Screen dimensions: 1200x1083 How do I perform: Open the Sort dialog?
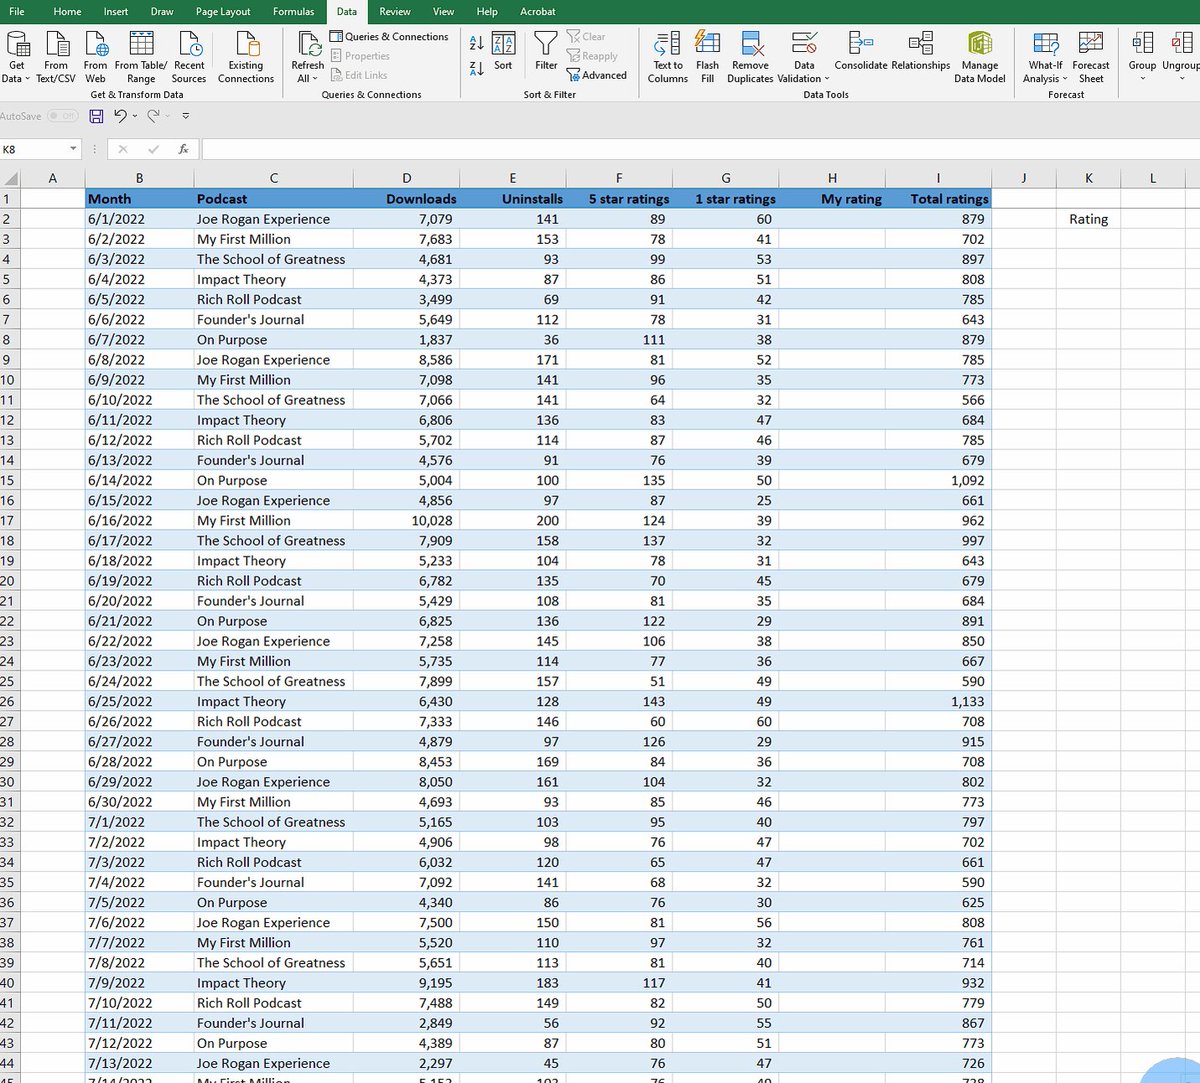coord(503,51)
